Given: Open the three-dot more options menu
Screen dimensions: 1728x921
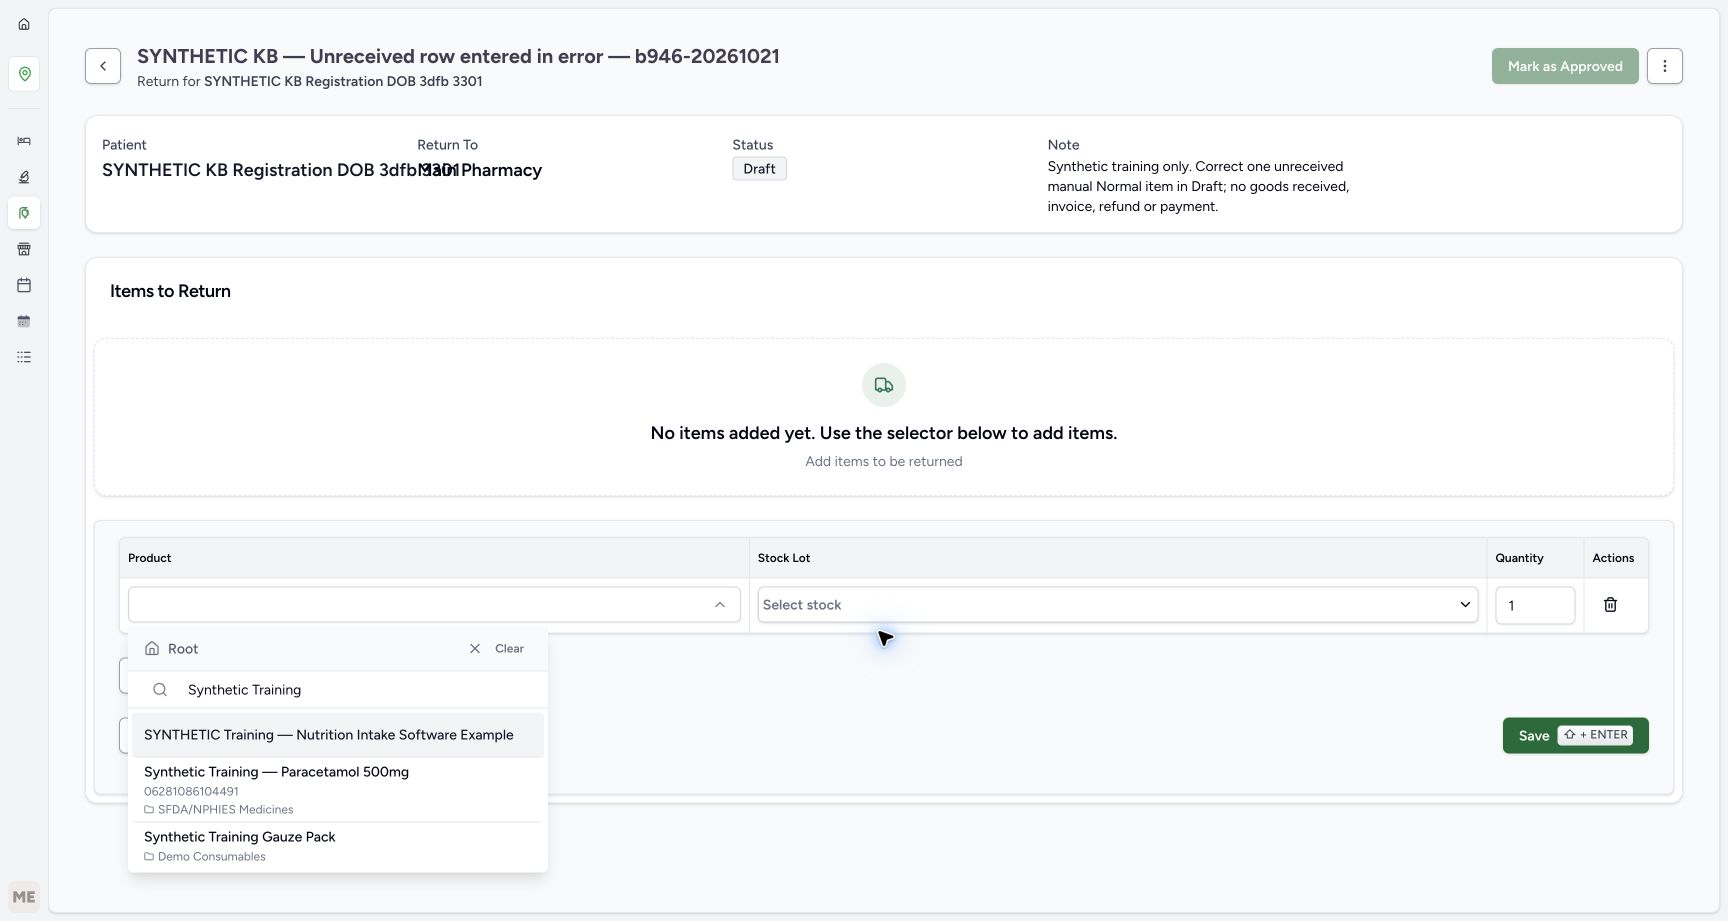Looking at the screenshot, I should 1665,66.
